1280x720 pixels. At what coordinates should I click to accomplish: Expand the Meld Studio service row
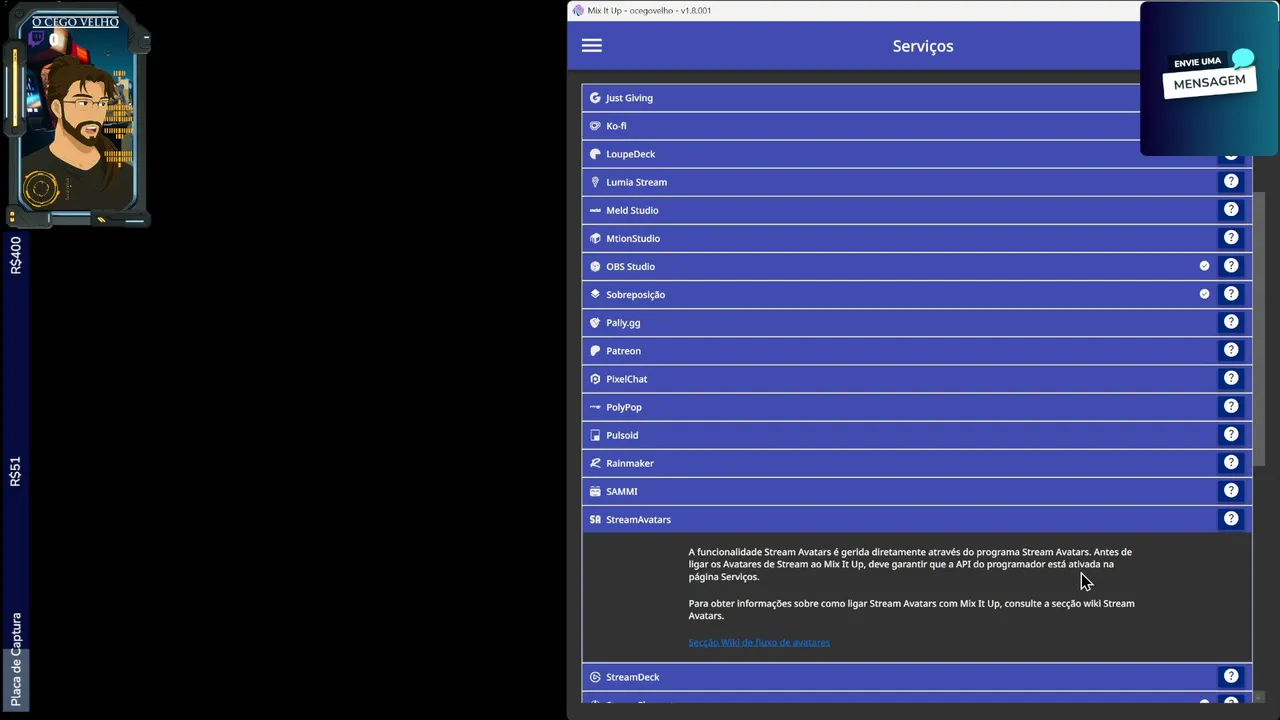pos(916,210)
